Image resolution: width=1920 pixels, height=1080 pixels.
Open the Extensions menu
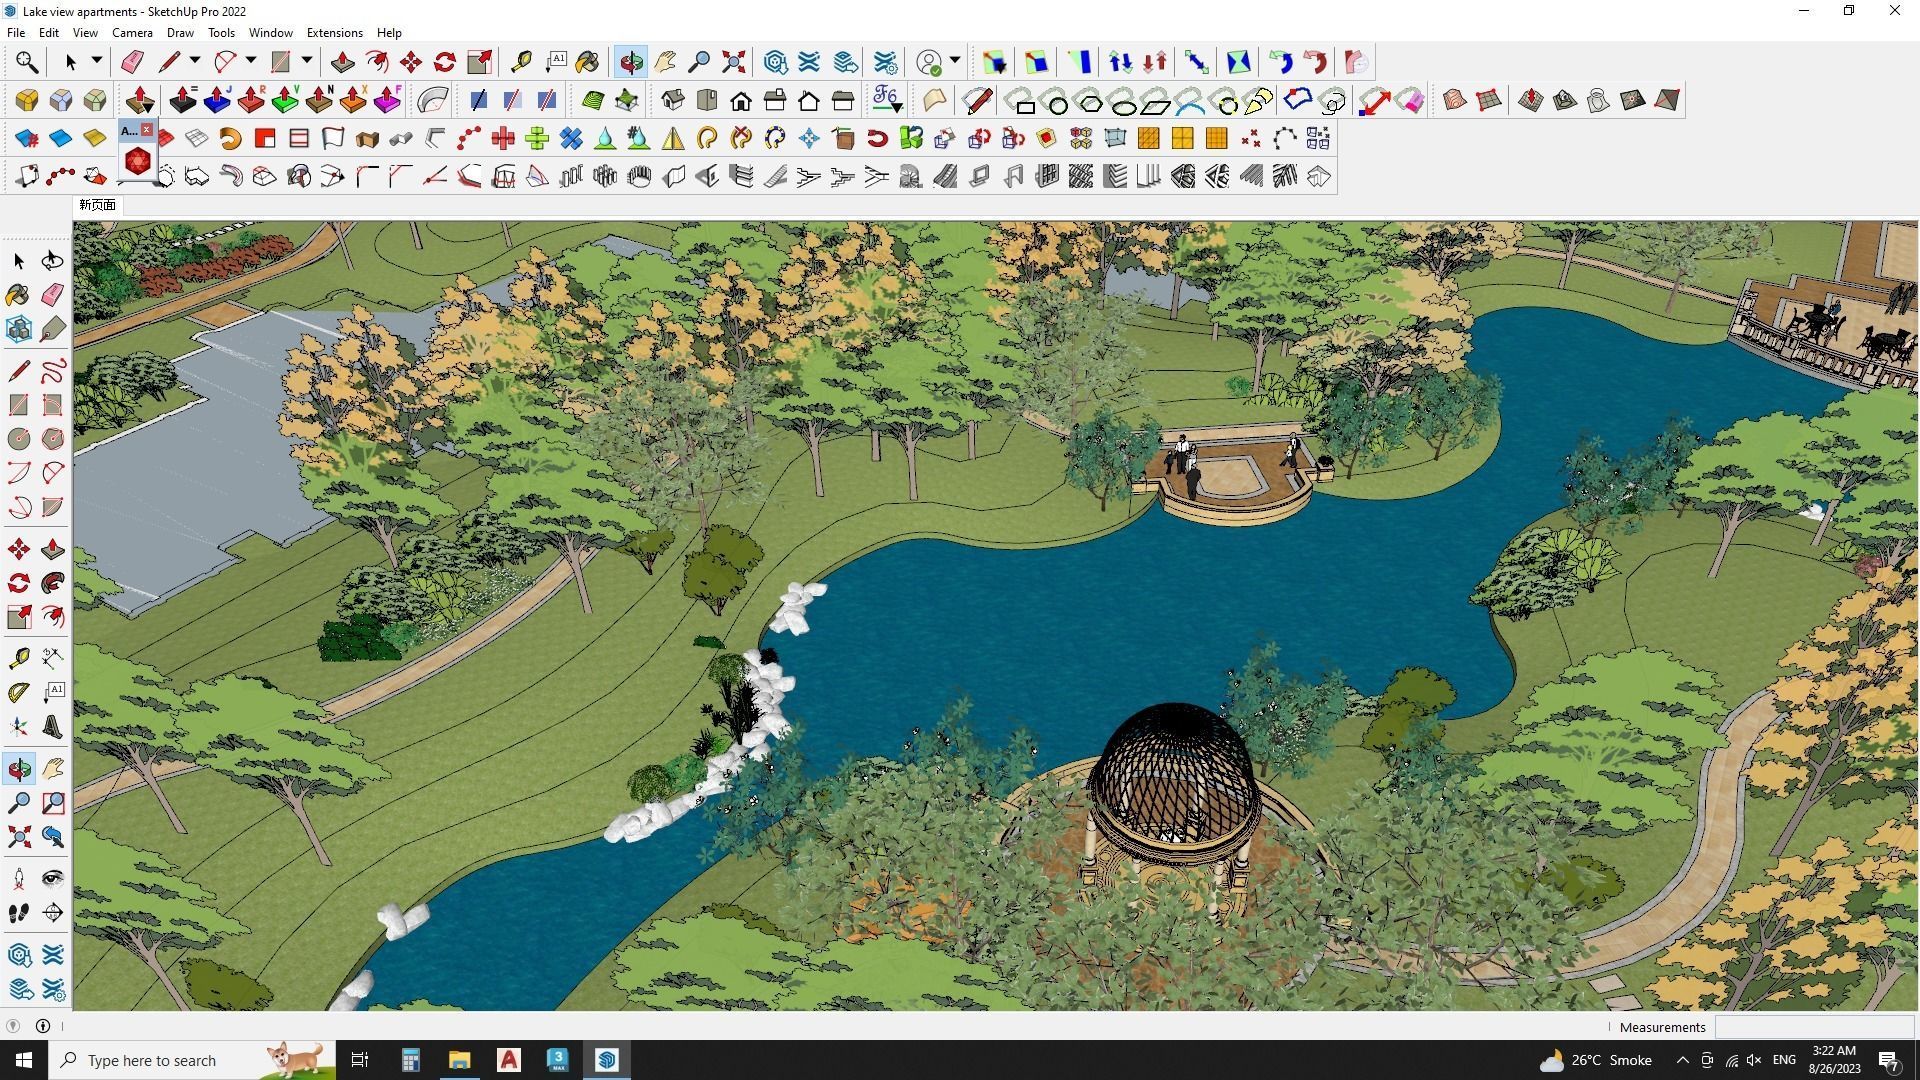(x=334, y=33)
